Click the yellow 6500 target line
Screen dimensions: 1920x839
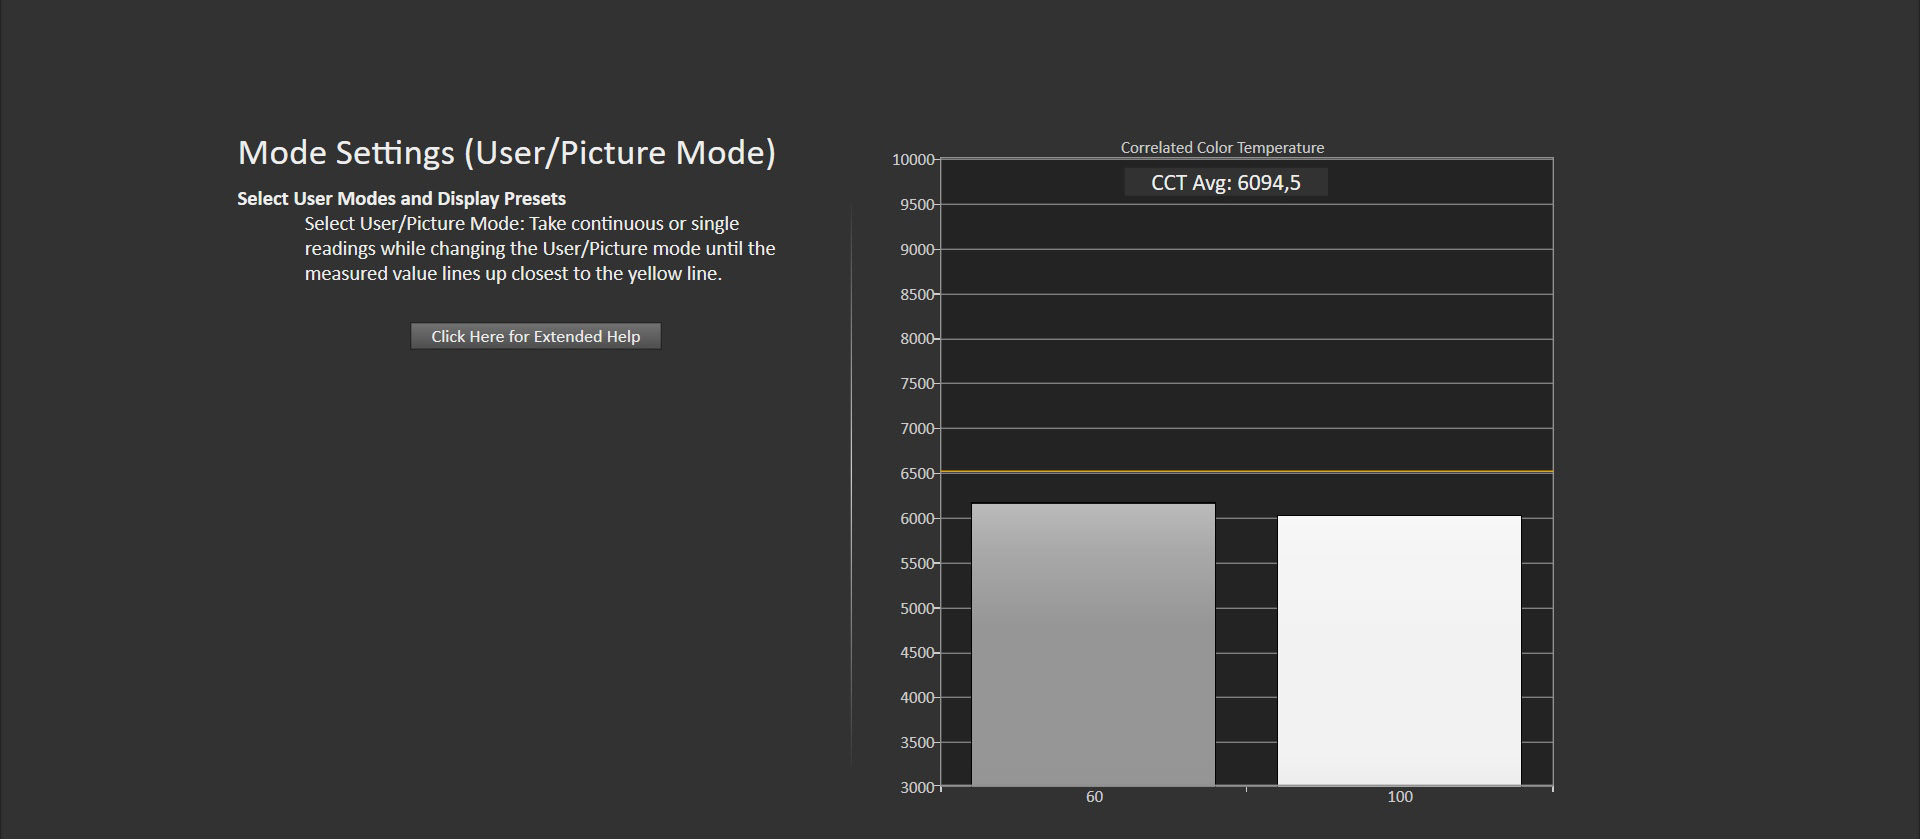click(1247, 471)
